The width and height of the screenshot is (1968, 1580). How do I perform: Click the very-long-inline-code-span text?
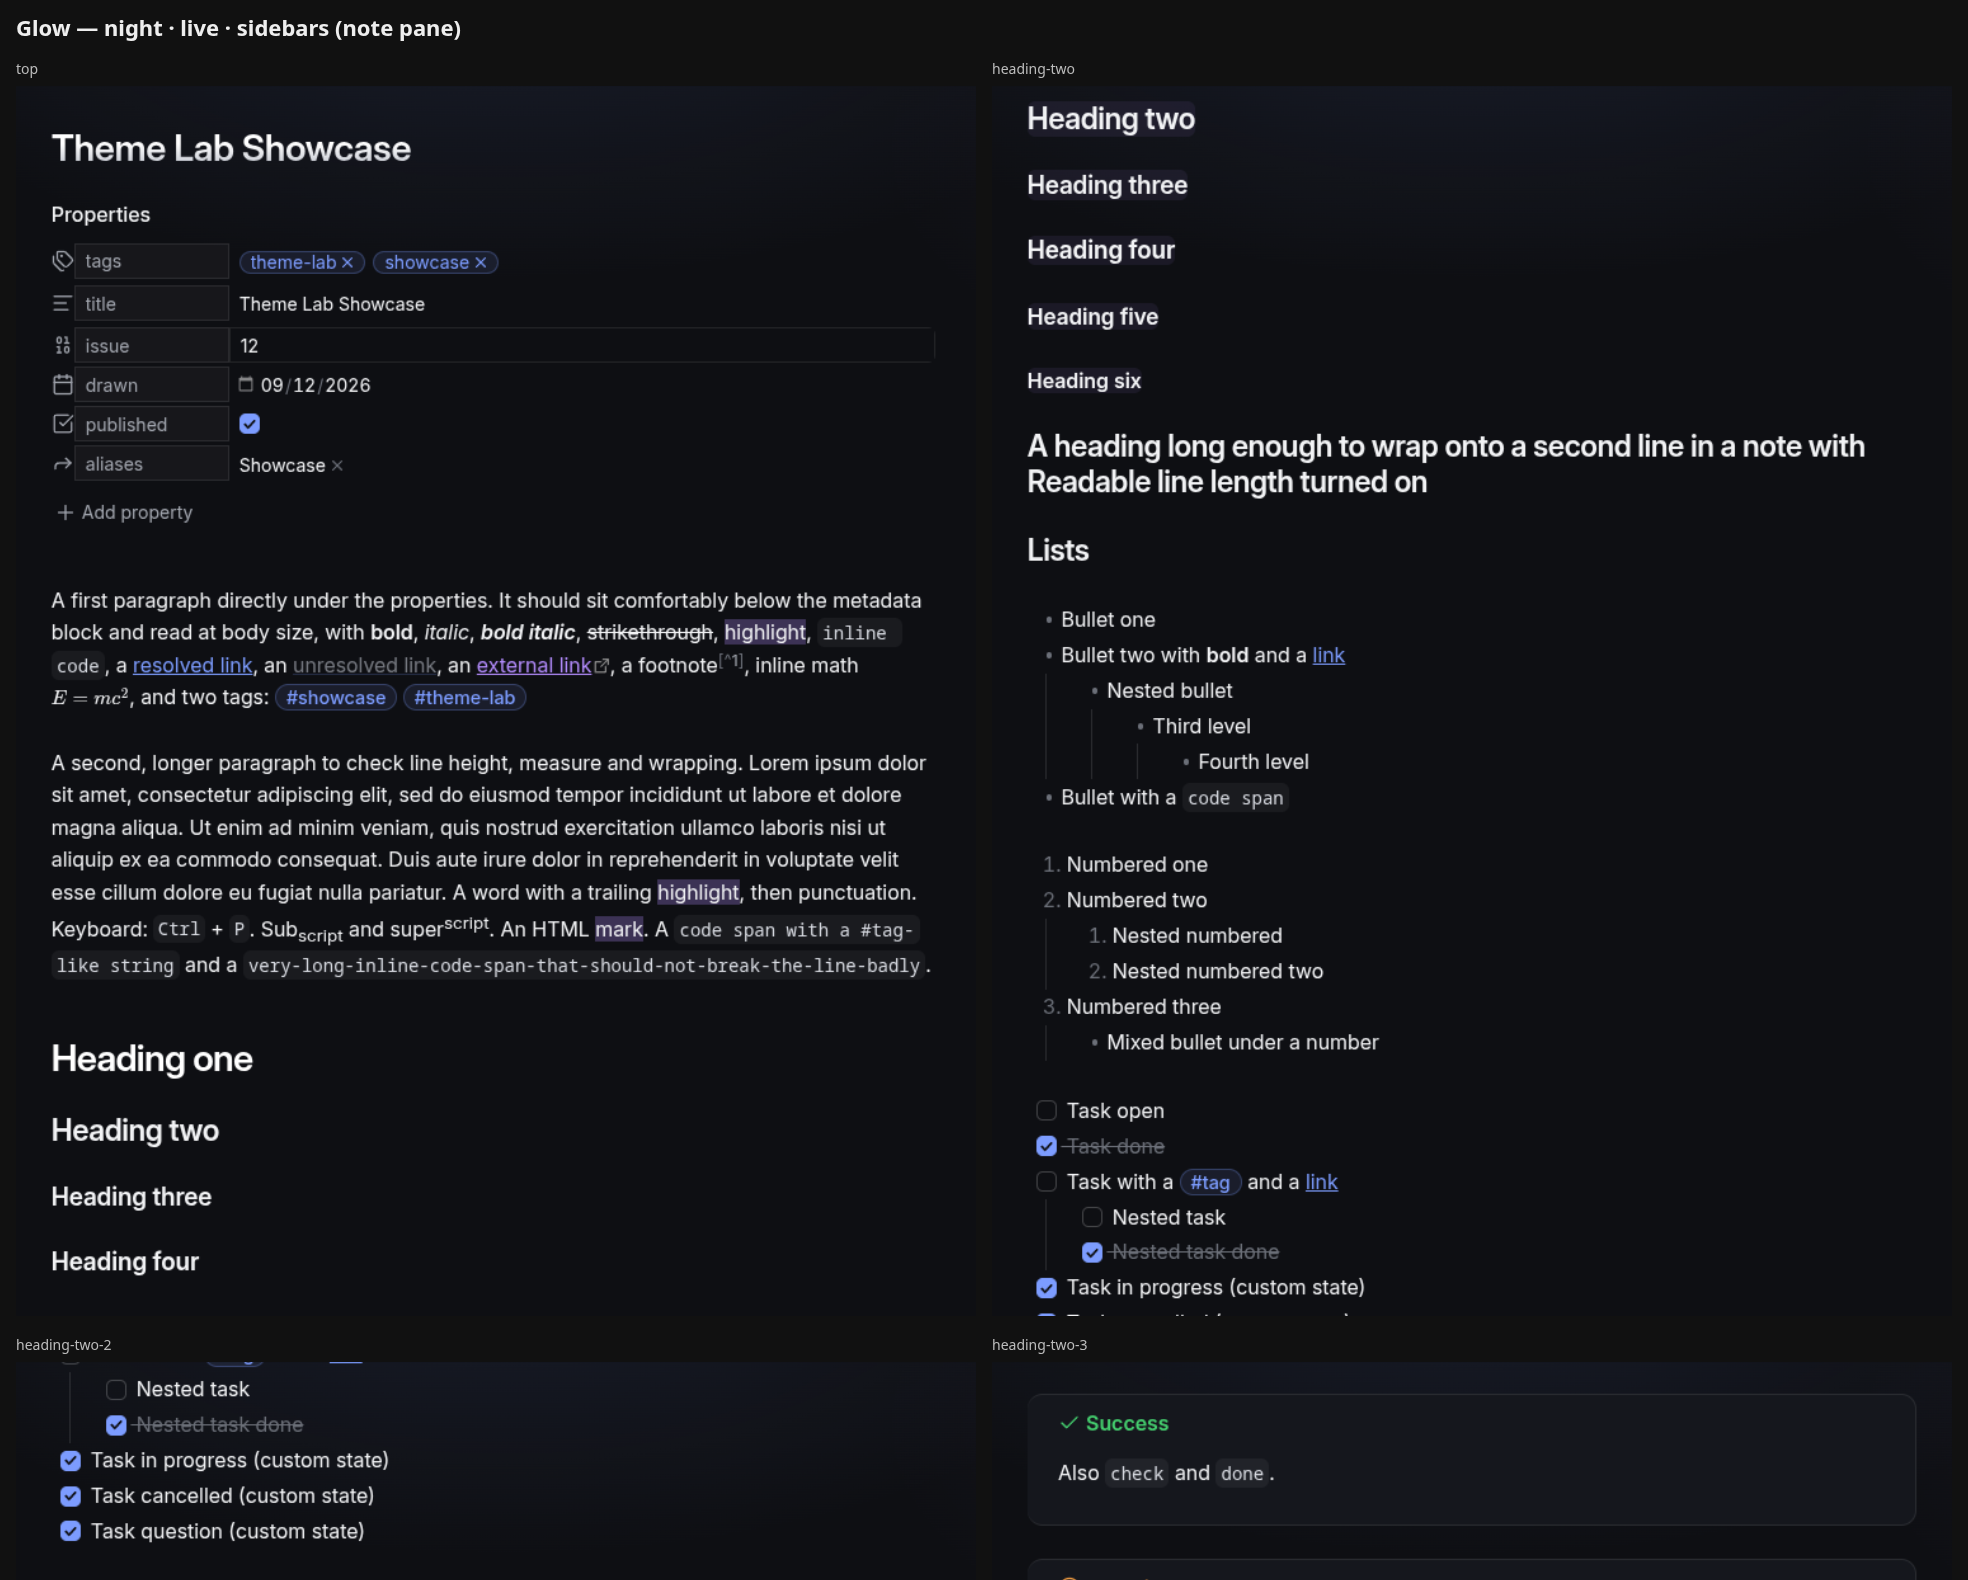point(584,965)
